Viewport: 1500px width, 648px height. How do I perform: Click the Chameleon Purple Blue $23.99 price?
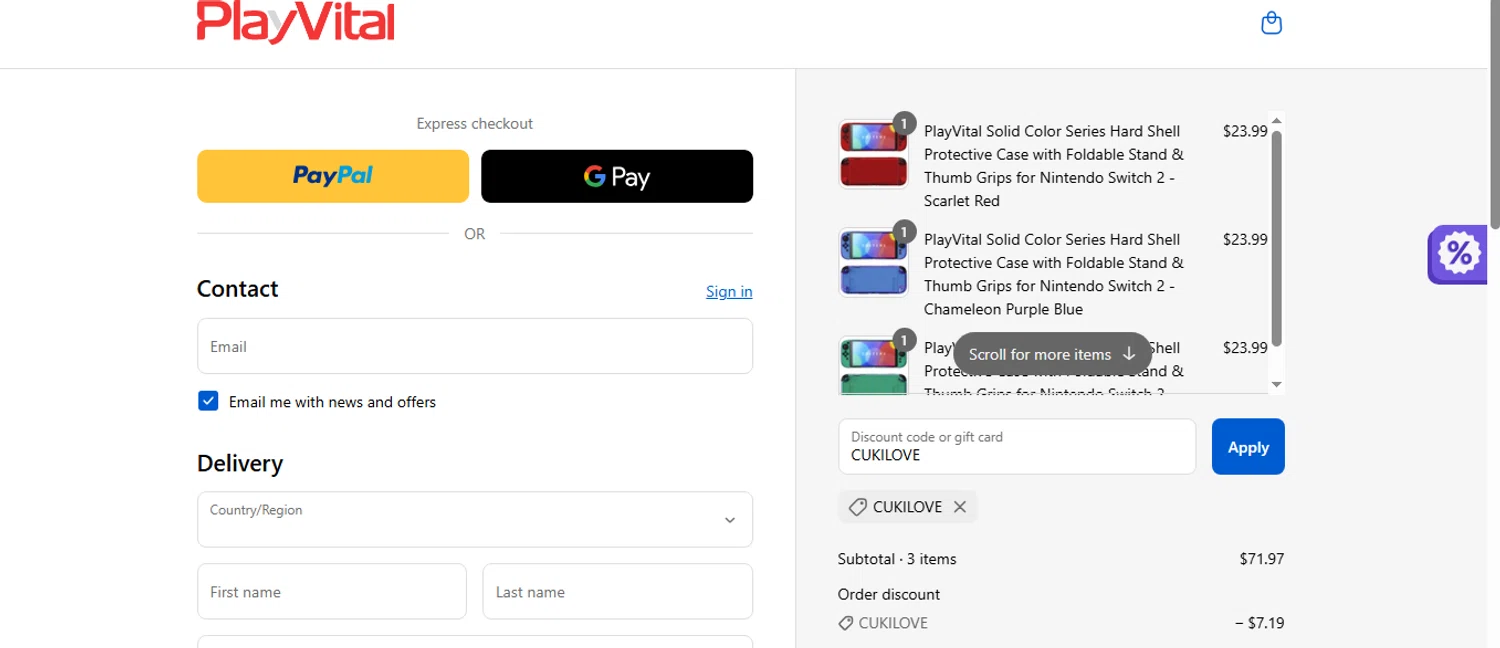click(1245, 239)
